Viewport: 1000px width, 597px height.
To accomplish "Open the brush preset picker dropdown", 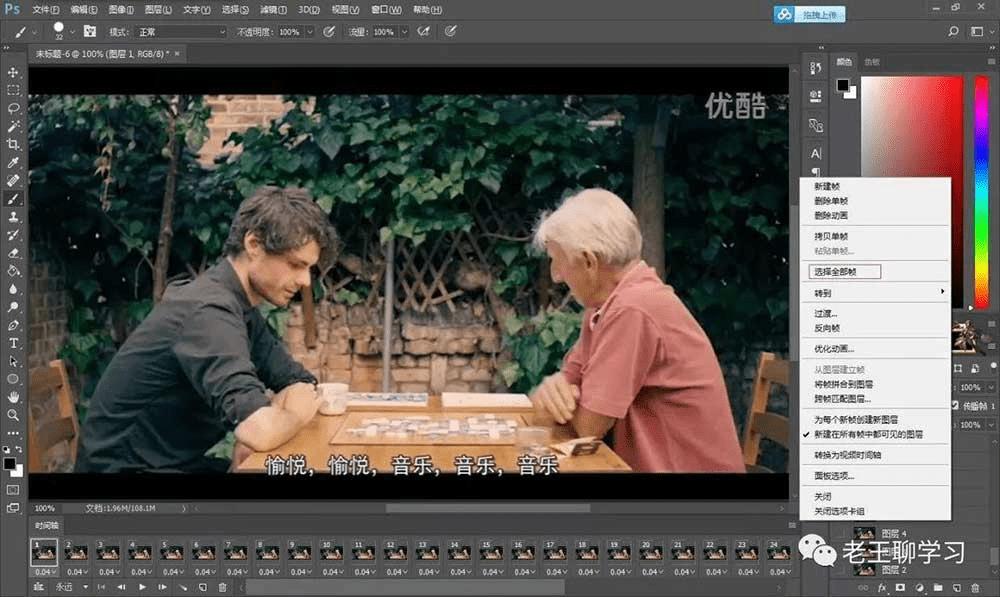I will click(71, 31).
